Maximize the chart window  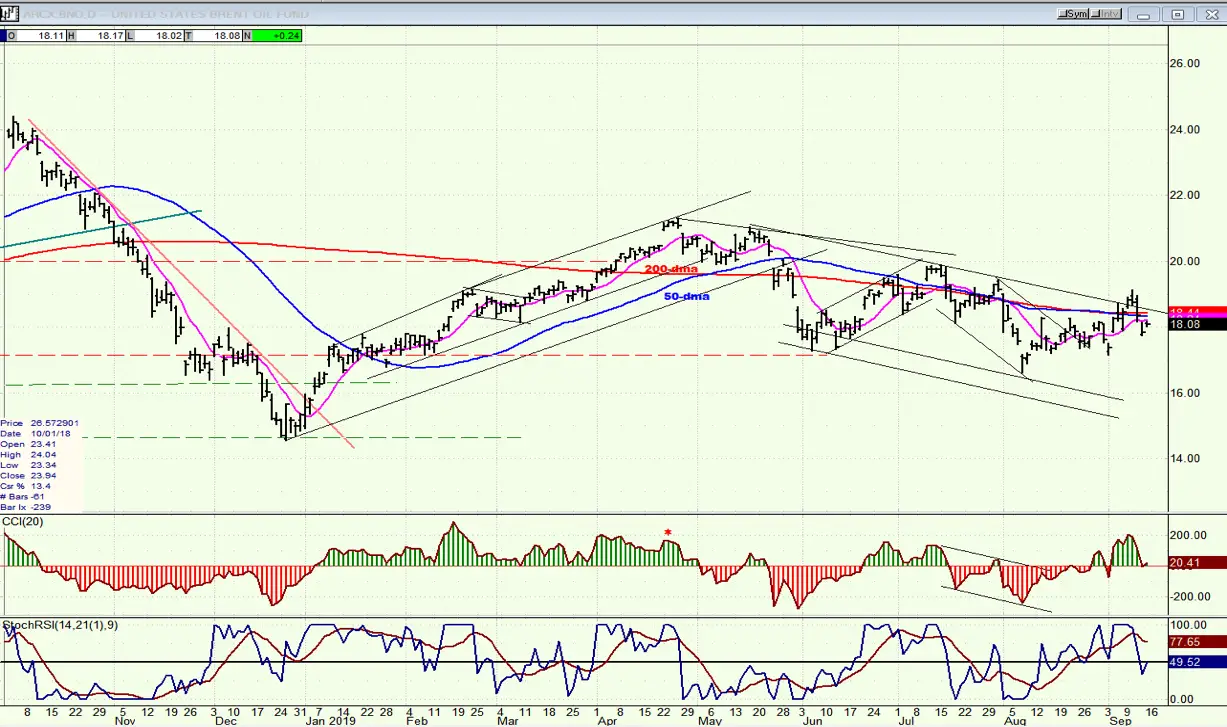point(1178,14)
